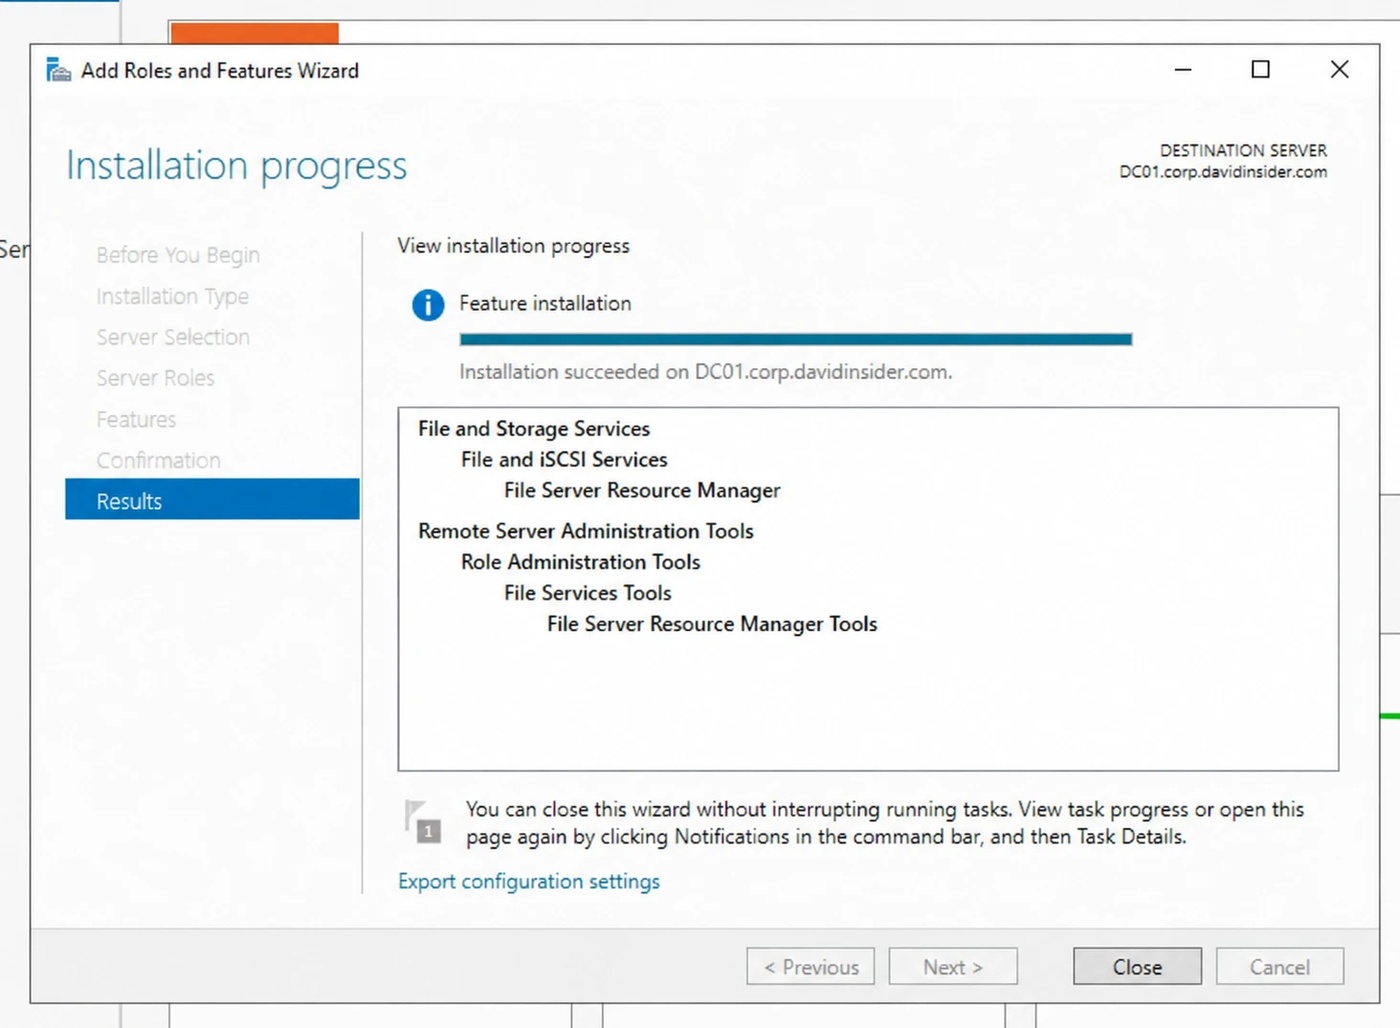Select File Services Tools entry
1400x1028 pixels.
click(x=588, y=593)
